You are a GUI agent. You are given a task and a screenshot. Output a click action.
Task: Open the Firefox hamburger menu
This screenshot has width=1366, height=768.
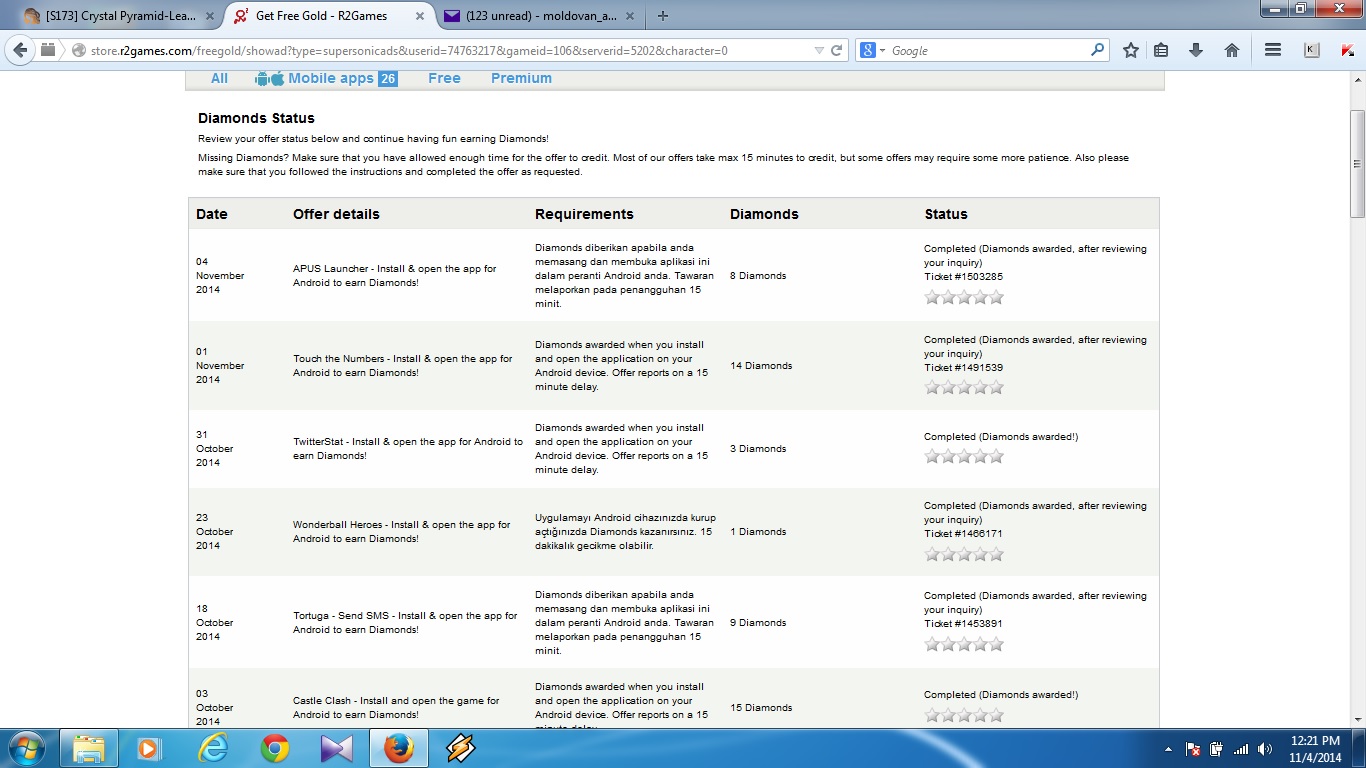point(1273,50)
